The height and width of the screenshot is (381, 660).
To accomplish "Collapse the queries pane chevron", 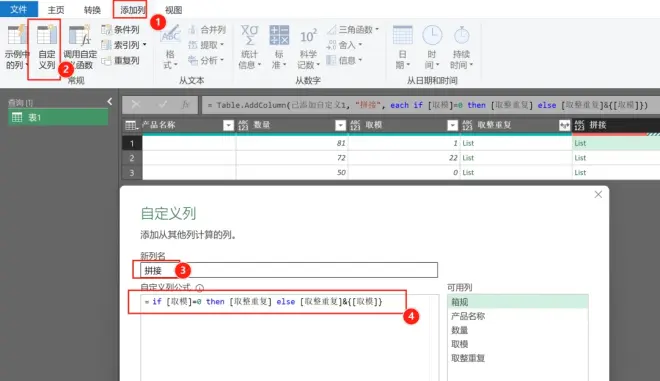I will pyautogui.click(x=109, y=101).
